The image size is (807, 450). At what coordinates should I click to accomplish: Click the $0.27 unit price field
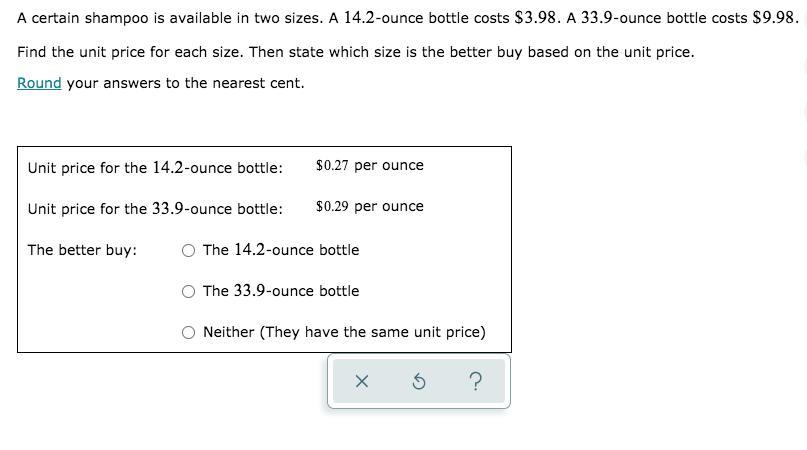point(332,166)
